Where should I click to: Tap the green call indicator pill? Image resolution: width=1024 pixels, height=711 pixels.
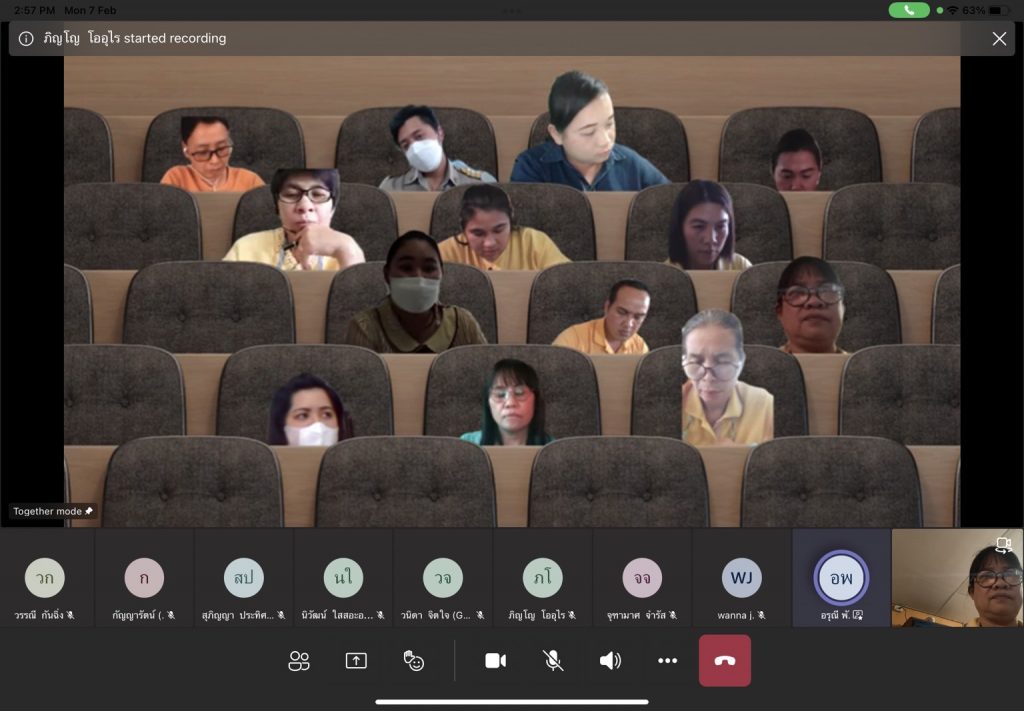[909, 10]
